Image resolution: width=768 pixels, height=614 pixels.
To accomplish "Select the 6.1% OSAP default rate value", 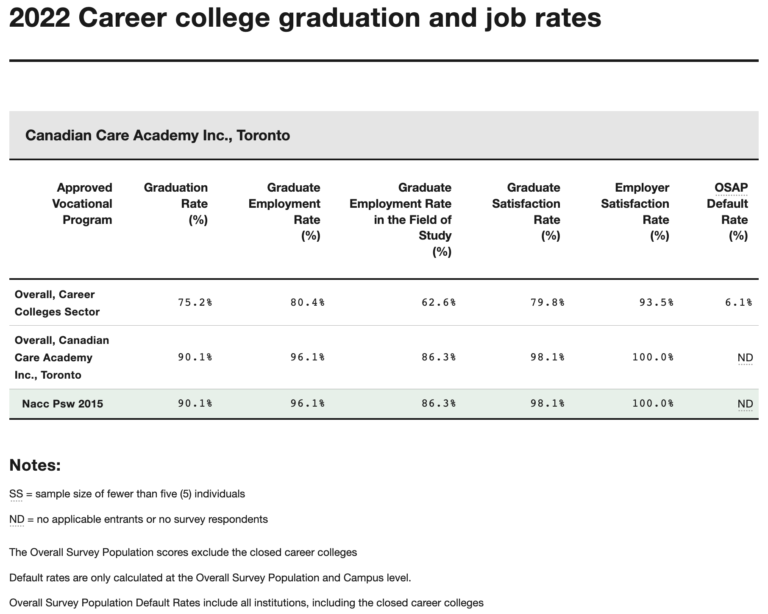I will 738,302.
